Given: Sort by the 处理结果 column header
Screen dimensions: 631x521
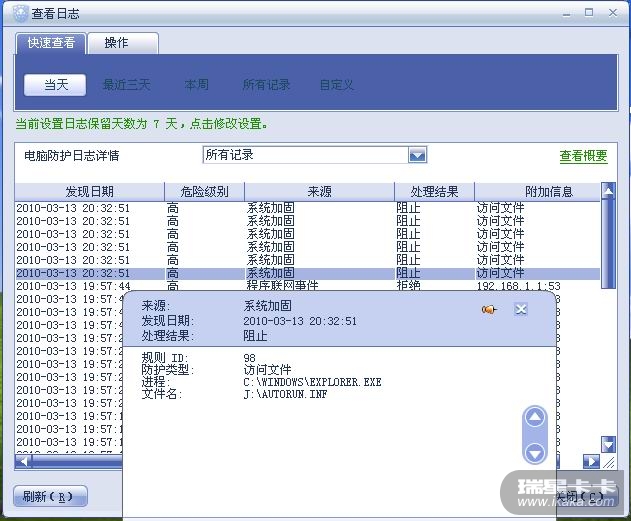Looking at the screenshot, I should pyautogui.click(x=434, y=192).
